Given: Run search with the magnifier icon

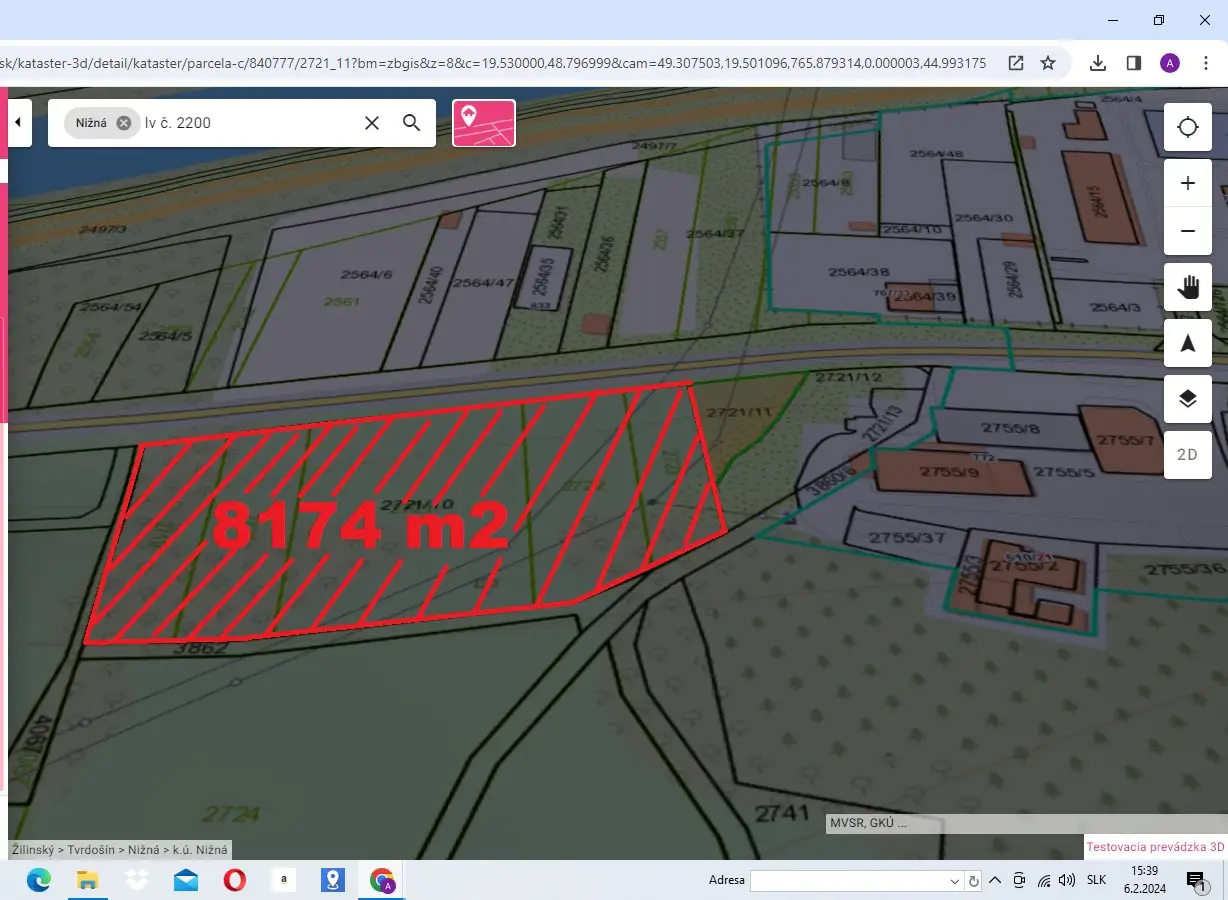Looking at the screenshot, I should click(411, 123).
